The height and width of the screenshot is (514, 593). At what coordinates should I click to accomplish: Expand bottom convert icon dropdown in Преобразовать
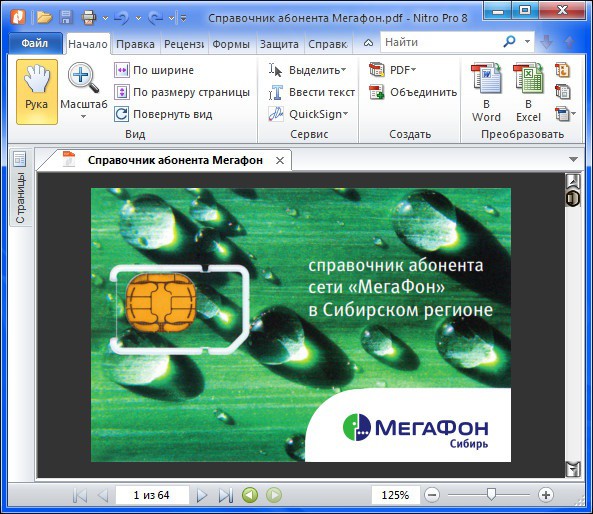pos(573,113)
